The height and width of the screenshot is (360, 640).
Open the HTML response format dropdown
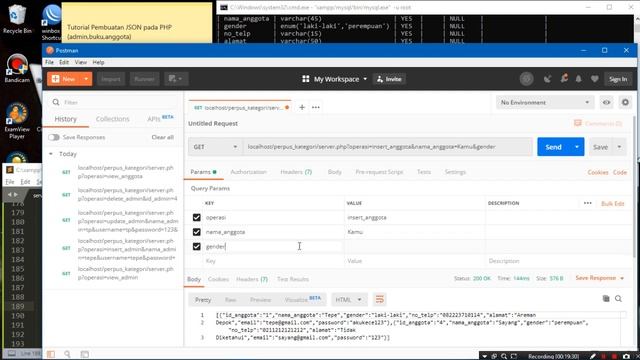(349, 300)
